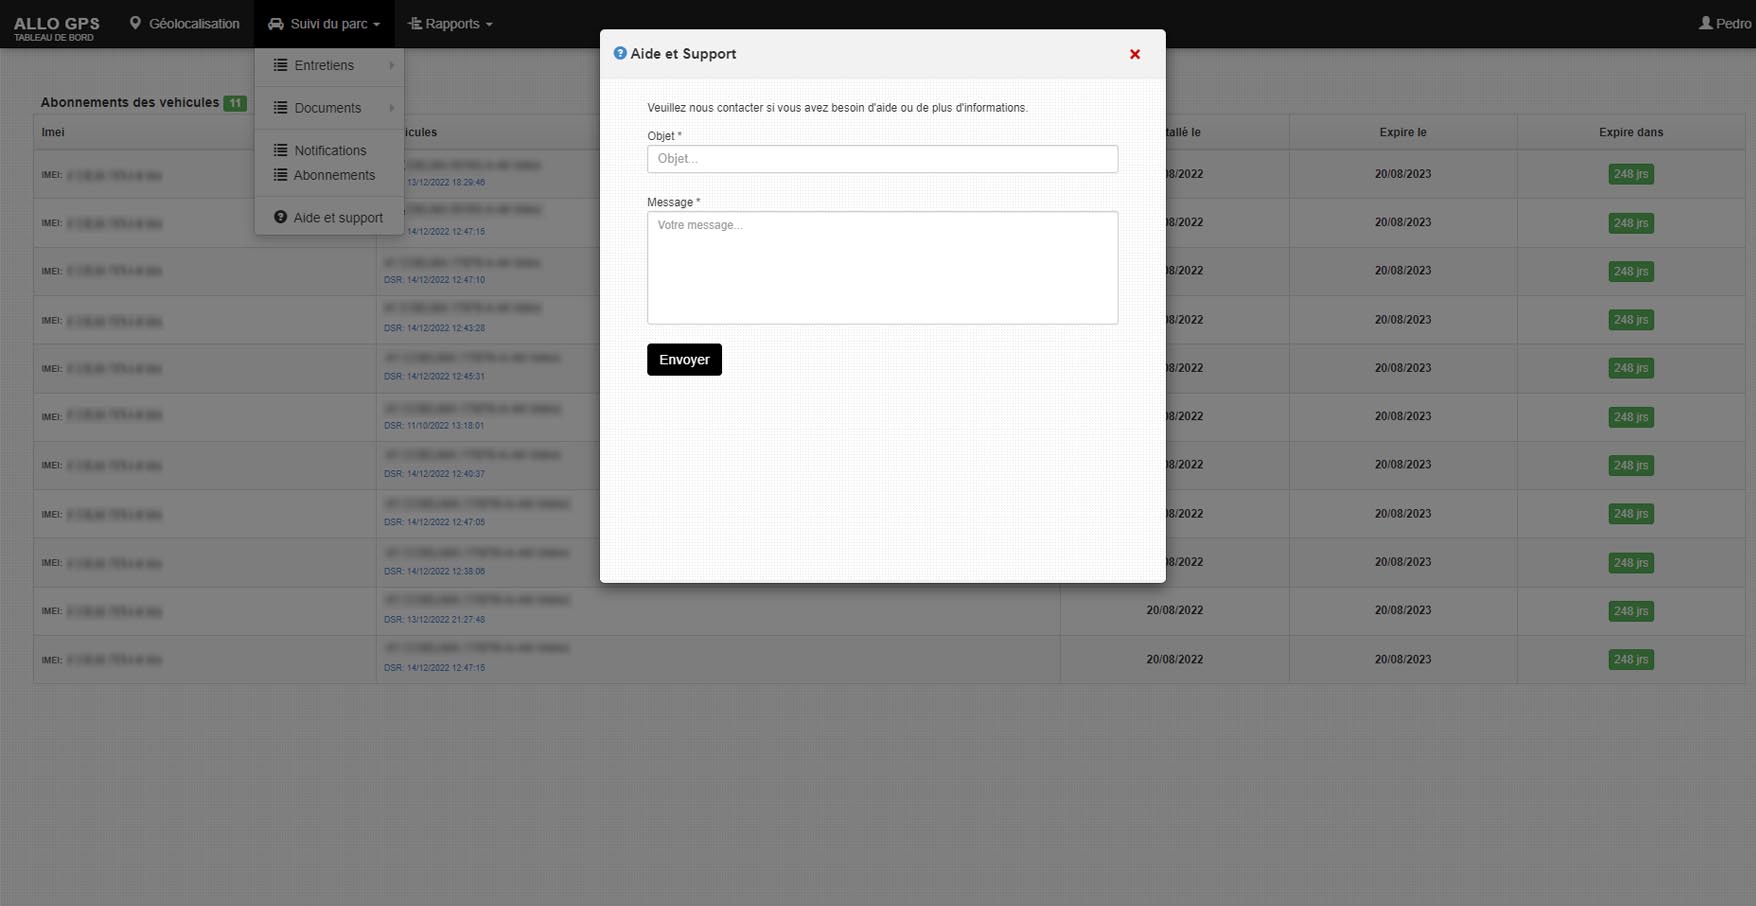Toggle the Suivi du parc dropdown caret
Image resolution: width=1756 pixels, height=906 pixels.
pyautogui.click(x=377, y=25)
